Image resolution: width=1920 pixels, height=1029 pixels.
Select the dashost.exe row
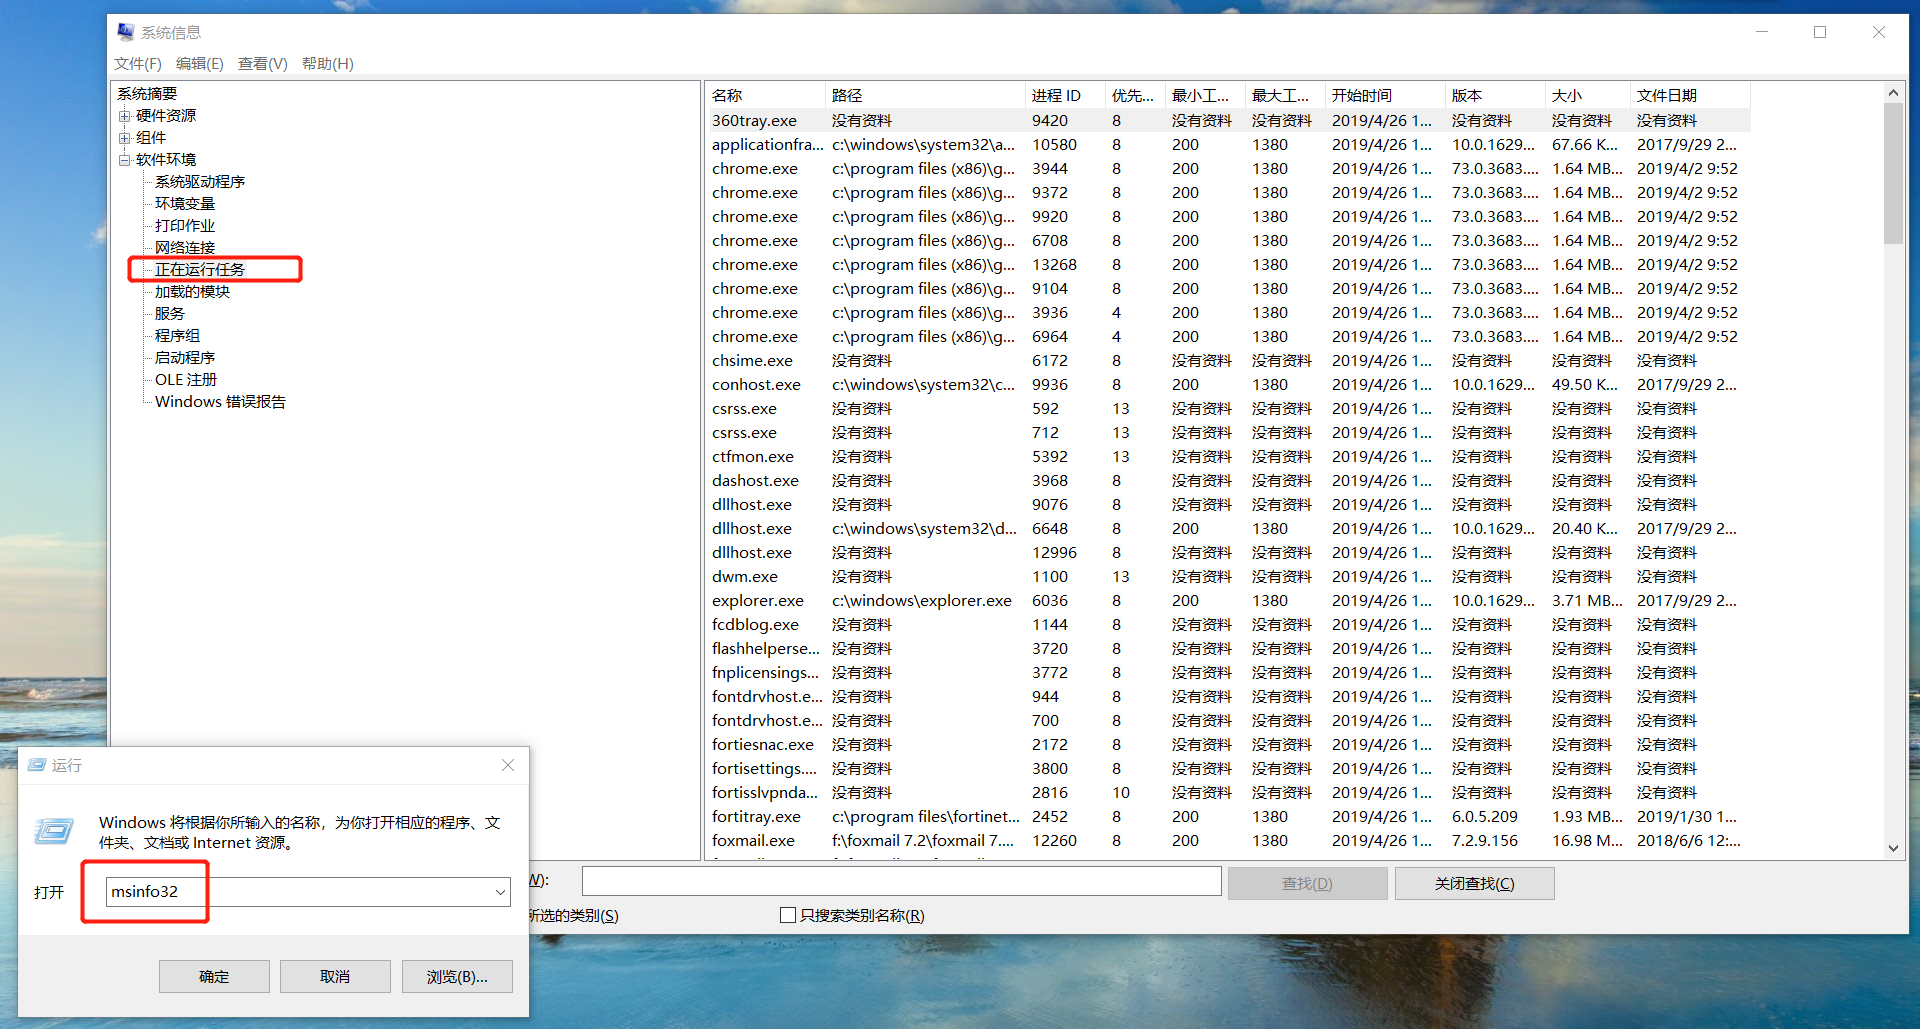click(x=1229, y=480)
